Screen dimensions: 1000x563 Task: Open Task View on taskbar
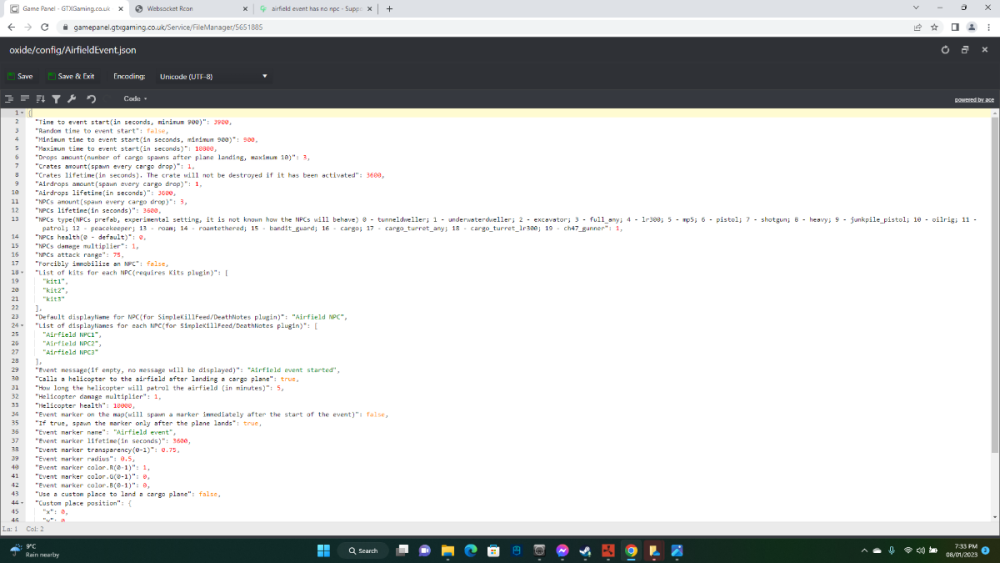pyautogui.click(x=402, y=550)
